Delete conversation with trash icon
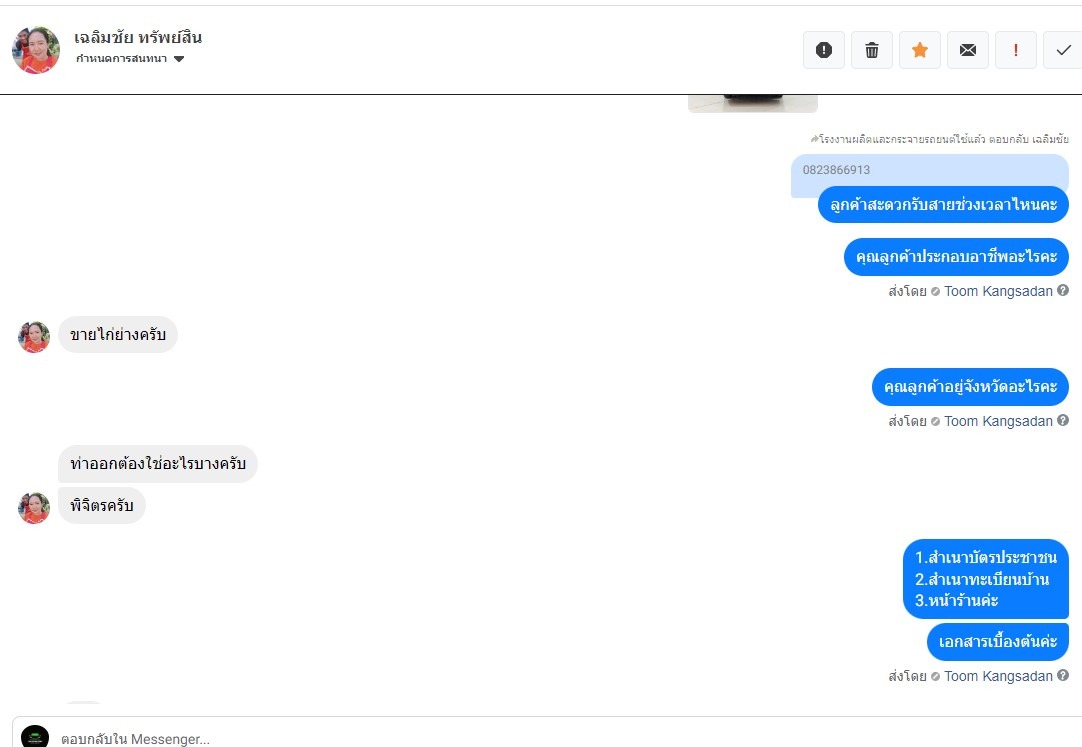This screenshot has height=747, width=1082. 872,50
